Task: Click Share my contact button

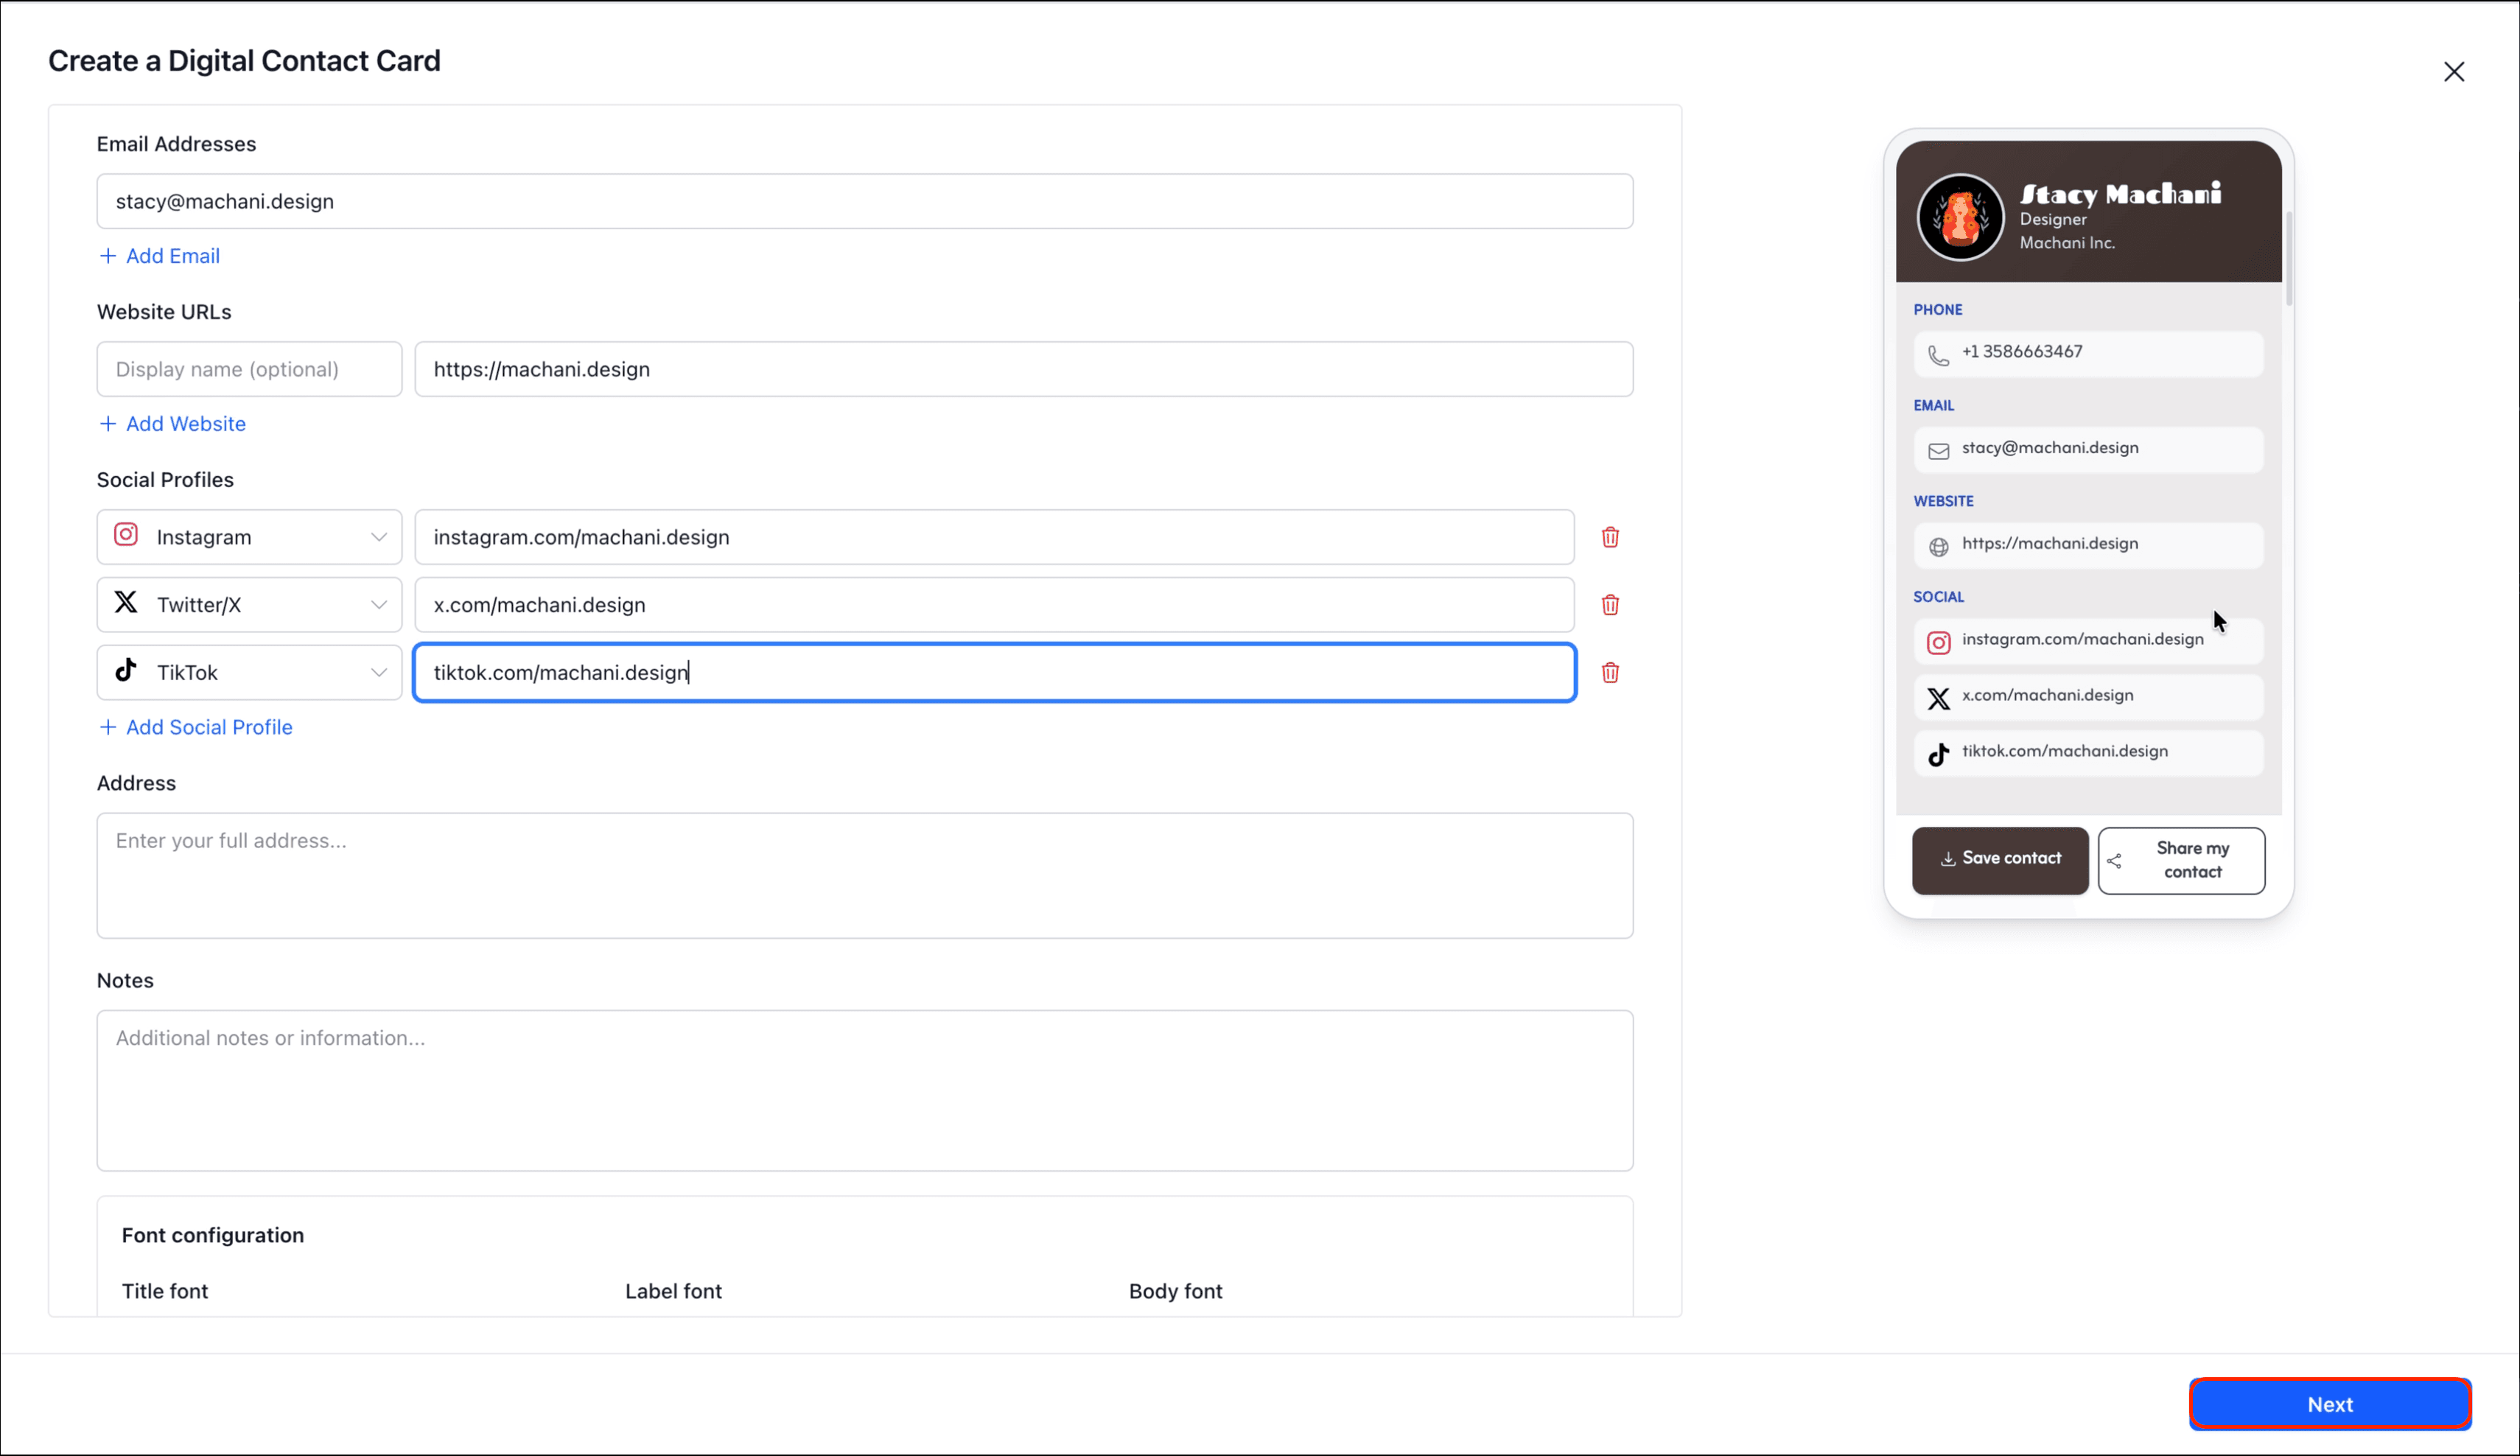Action: click(x=2181, y=860)
